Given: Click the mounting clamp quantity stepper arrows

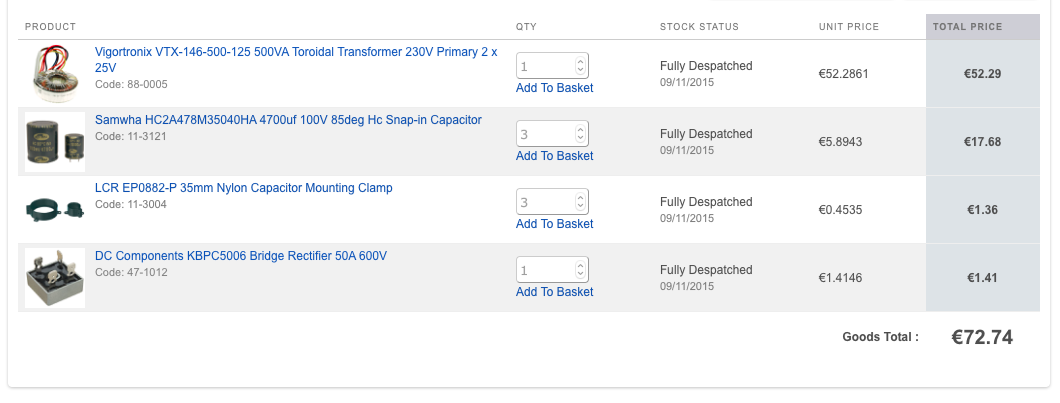Looking at the screenshot, I should click(x=580, y=202).
